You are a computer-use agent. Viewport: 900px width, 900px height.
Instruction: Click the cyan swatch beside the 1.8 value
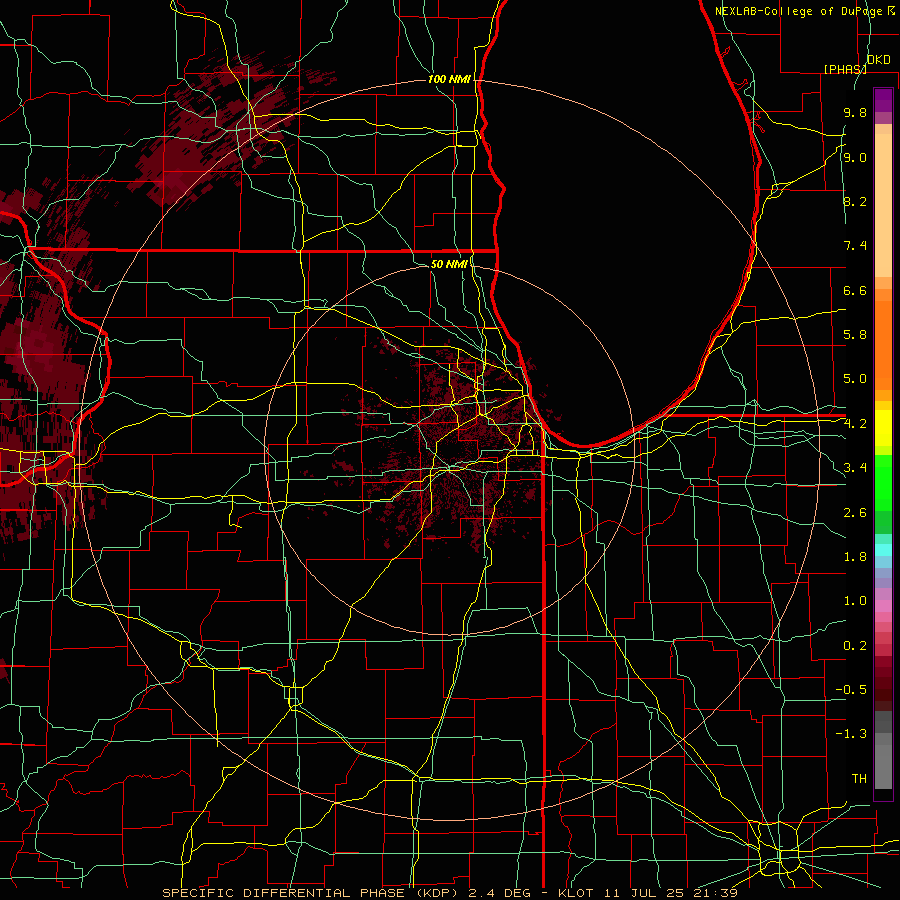(883, 550)
